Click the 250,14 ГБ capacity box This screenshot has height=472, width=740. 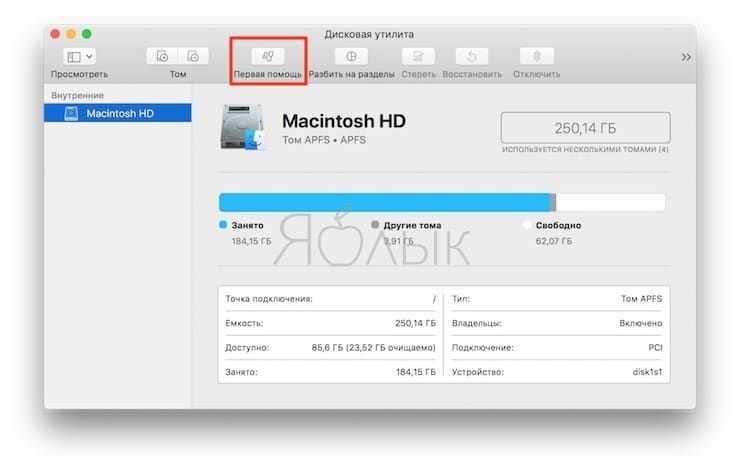pos(585,128)
